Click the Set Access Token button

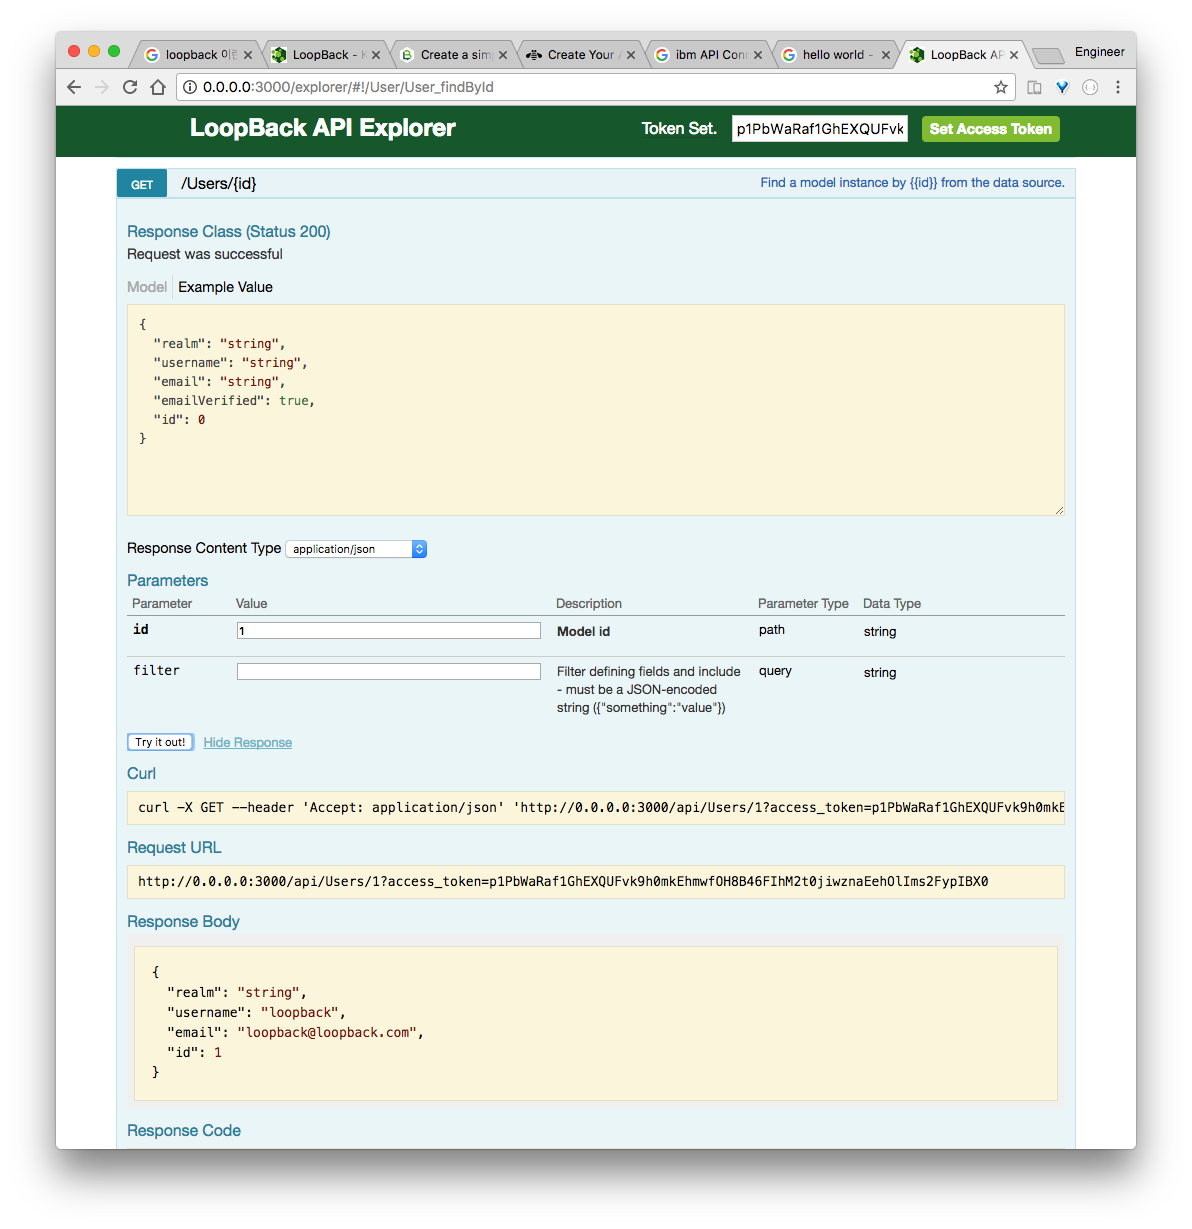coord(990,129)
